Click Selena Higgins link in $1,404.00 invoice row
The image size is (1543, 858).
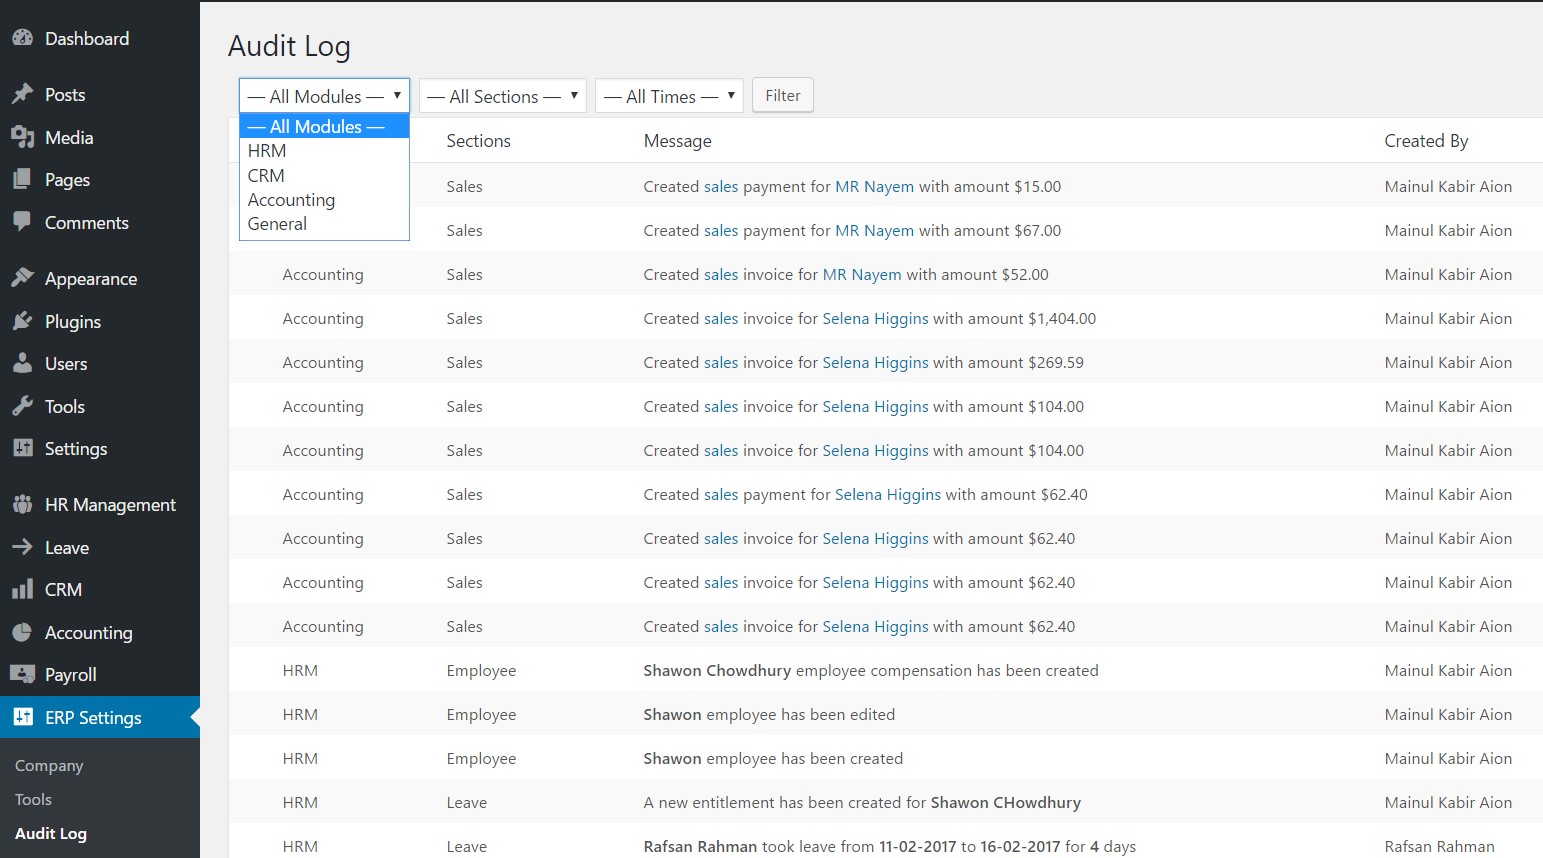click(x=875, y=318)
